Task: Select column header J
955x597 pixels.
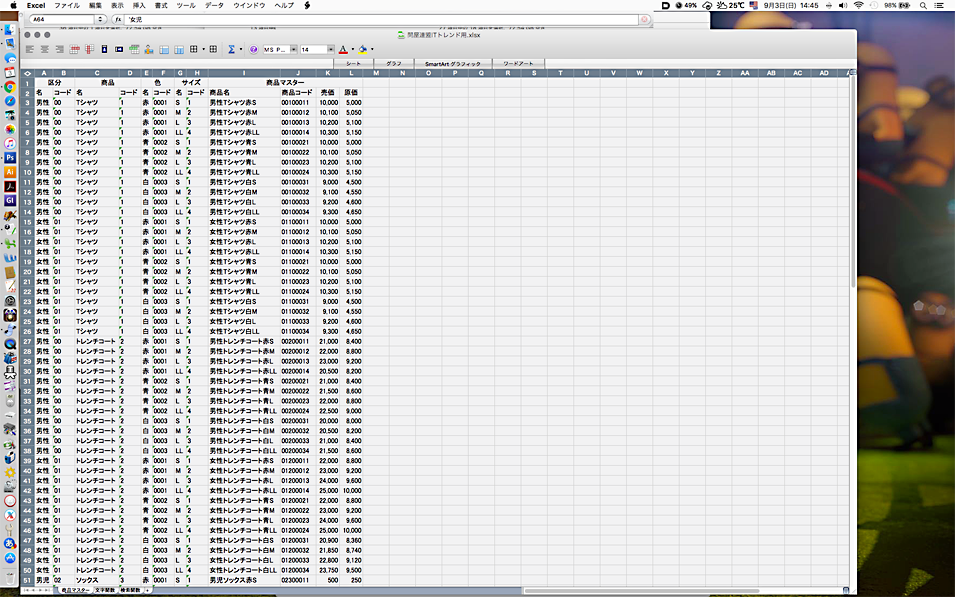Action: click(298, 73)
